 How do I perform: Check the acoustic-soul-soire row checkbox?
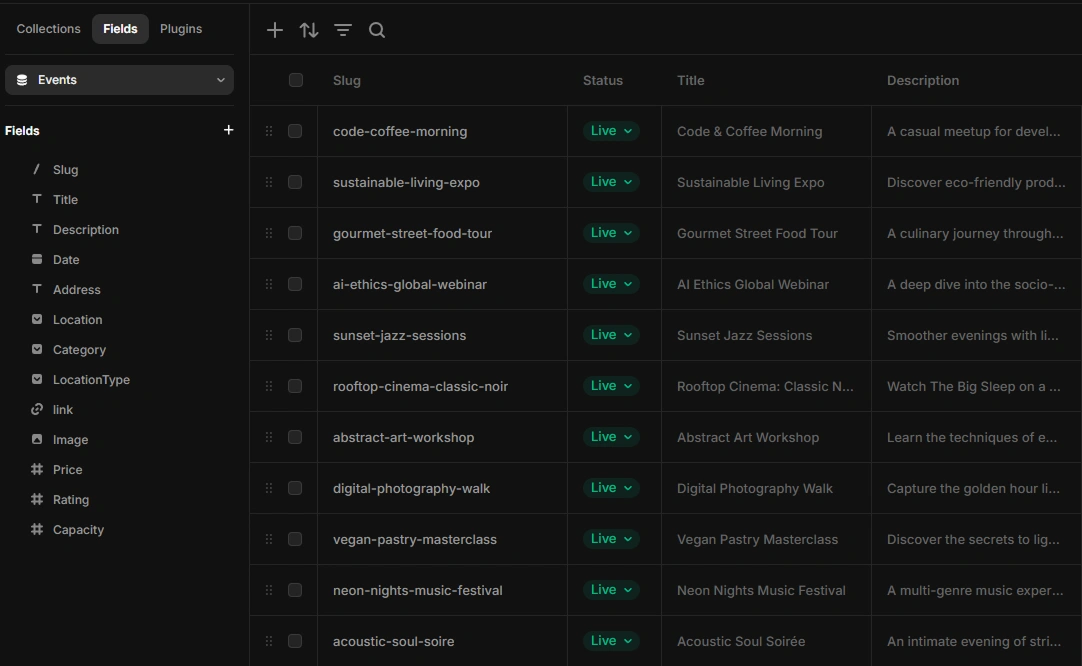[295, 641]
